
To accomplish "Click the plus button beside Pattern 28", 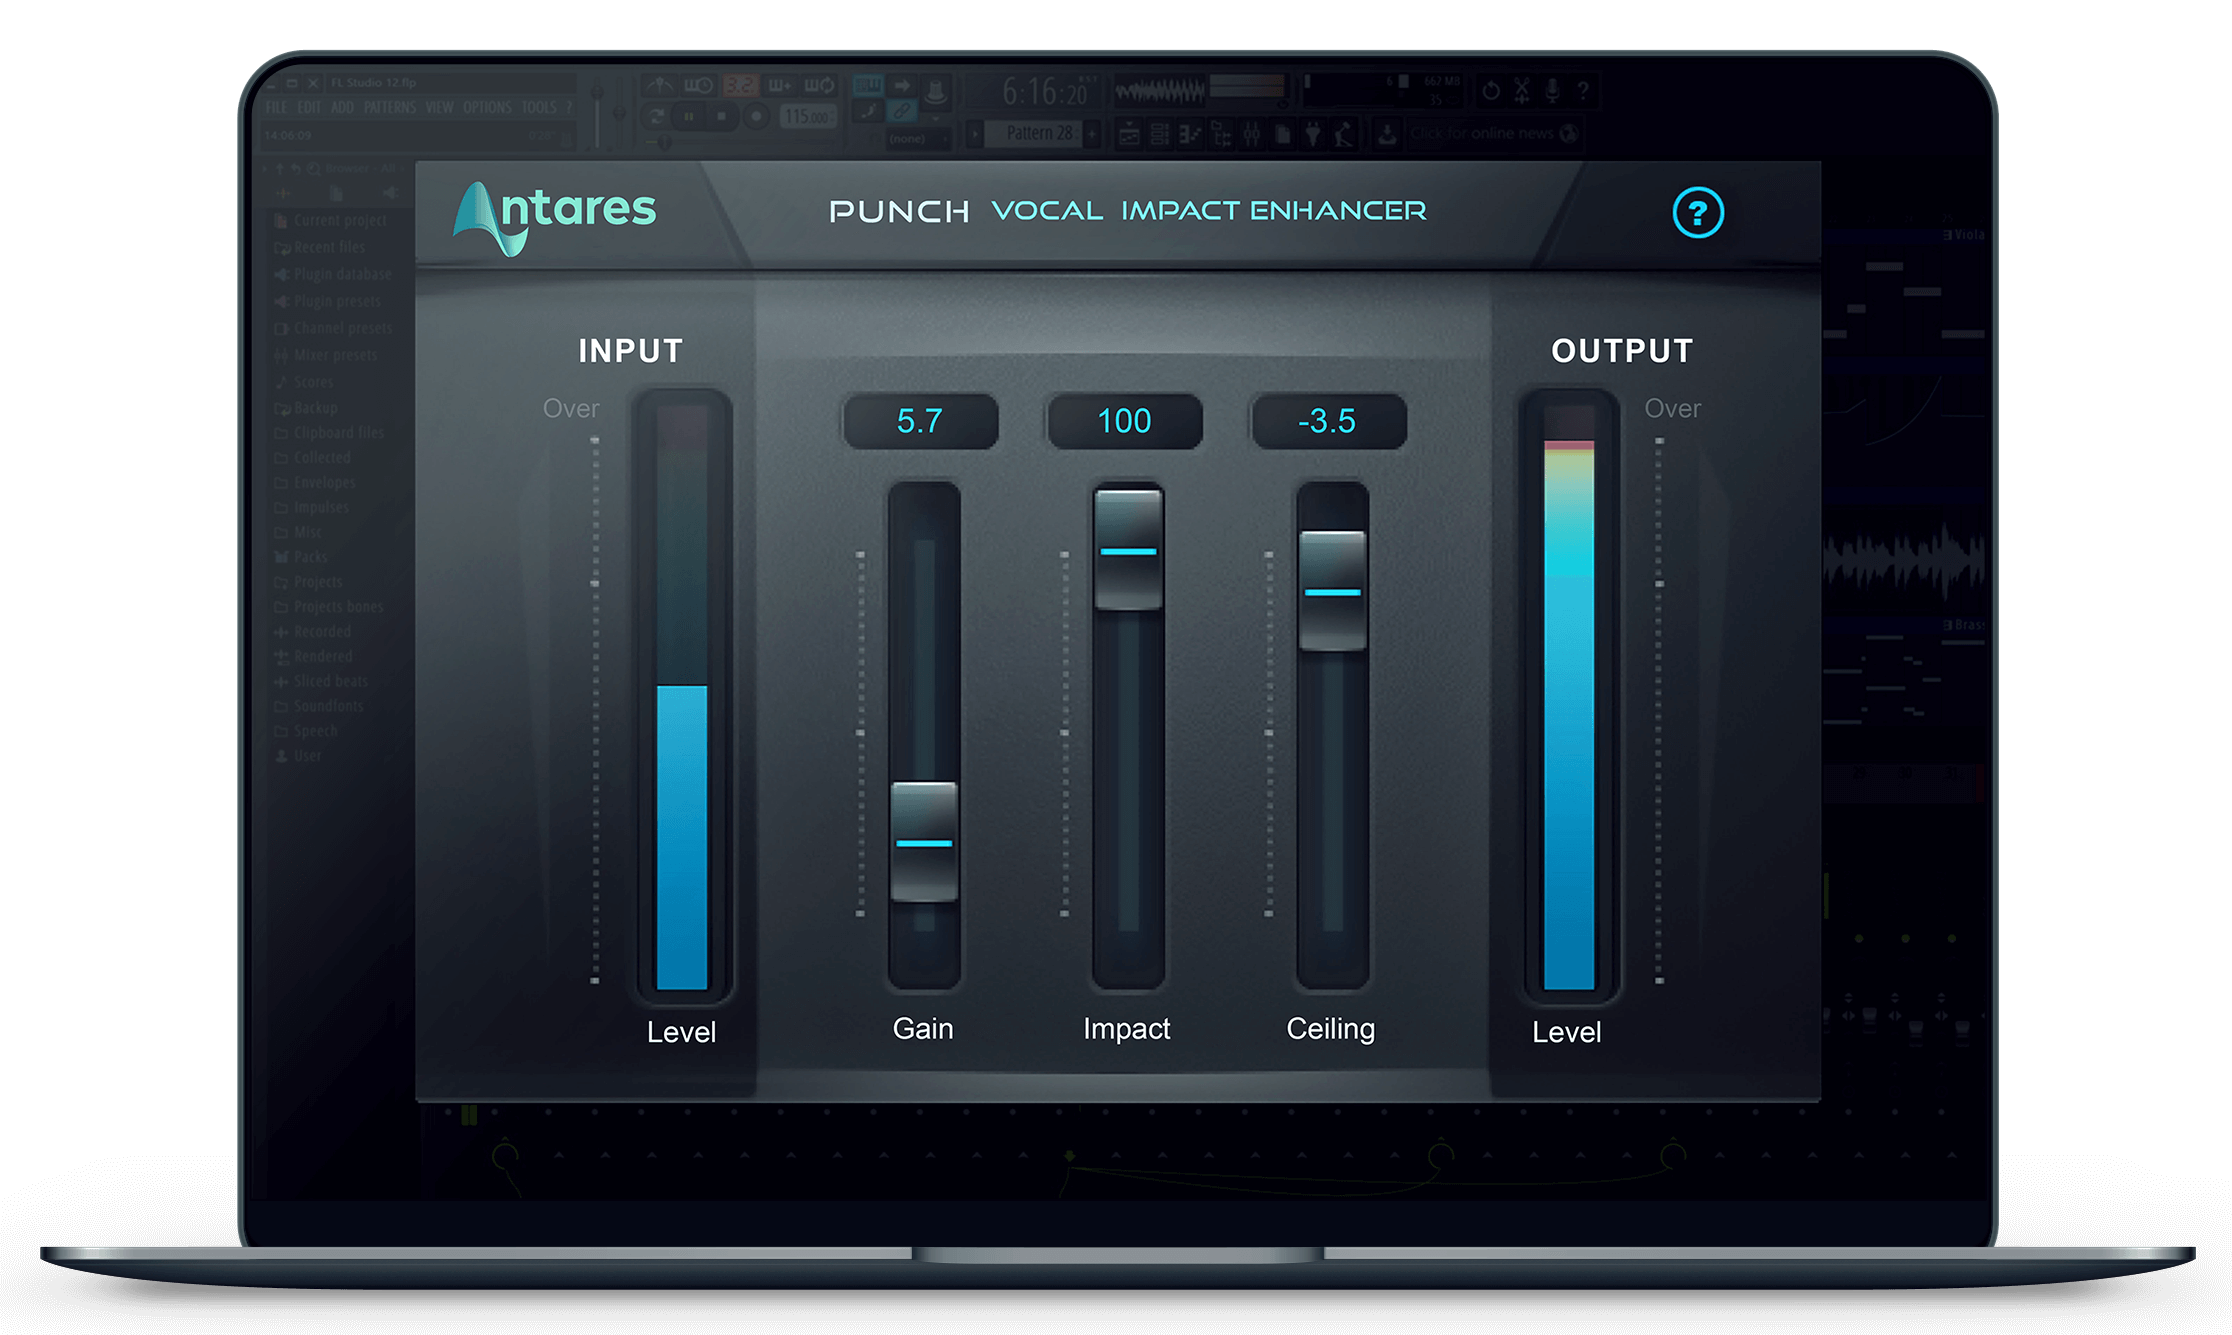I will [1092, 133].
